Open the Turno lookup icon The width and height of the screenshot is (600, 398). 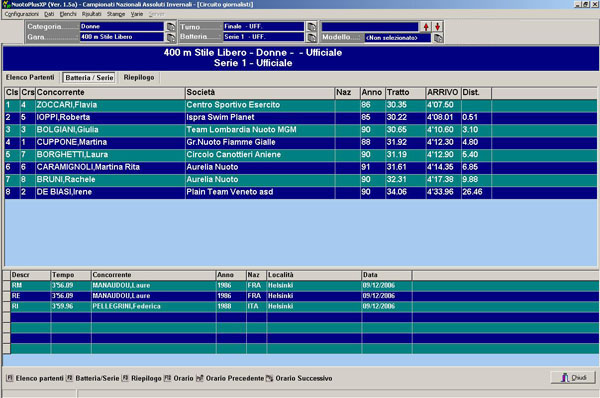312,26
